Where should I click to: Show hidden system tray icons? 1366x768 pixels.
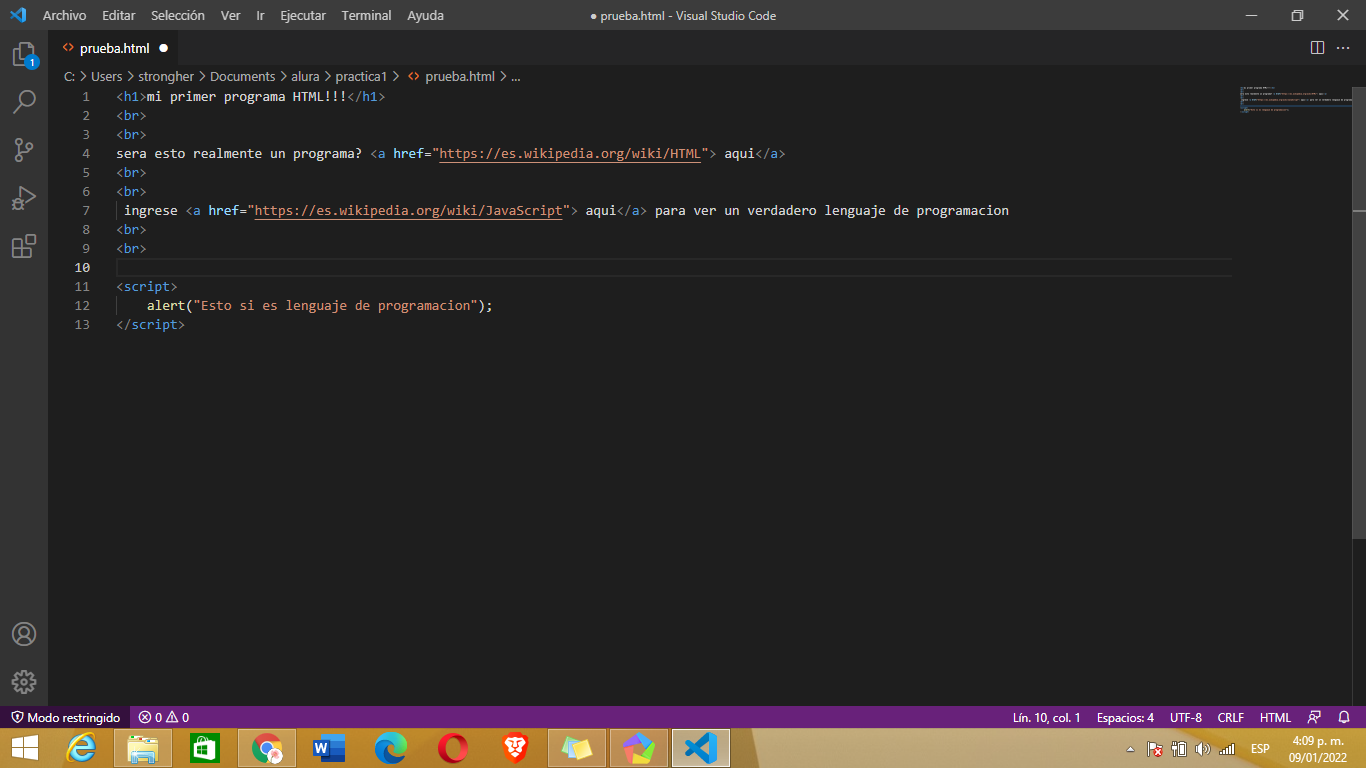(1131, 749)
